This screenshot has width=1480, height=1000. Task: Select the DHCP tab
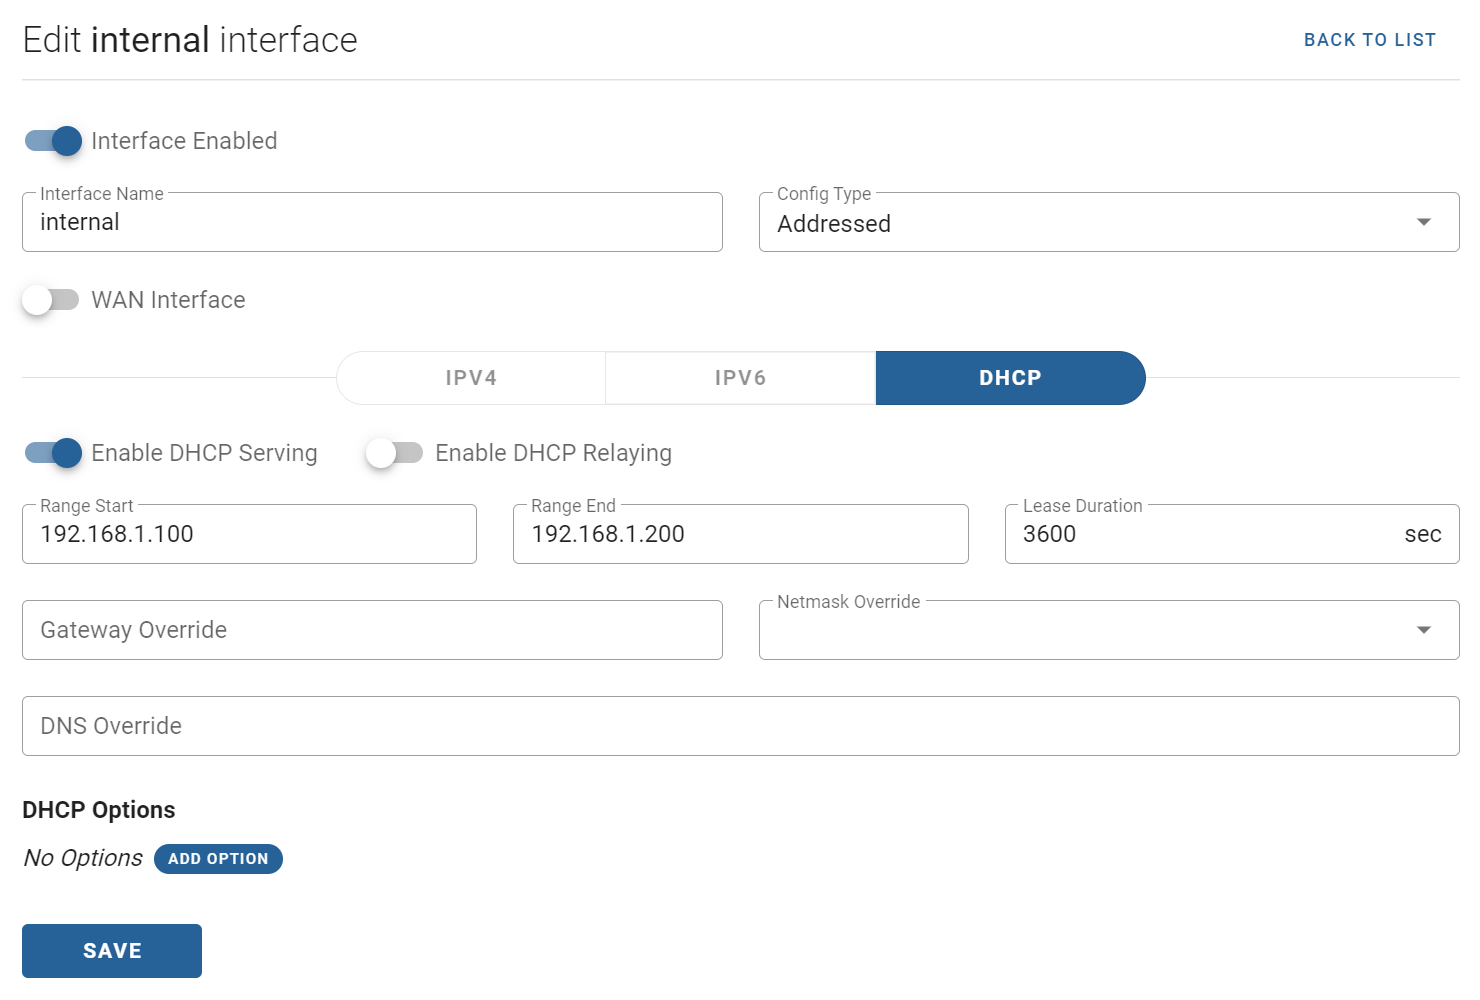coord(1010,378)
